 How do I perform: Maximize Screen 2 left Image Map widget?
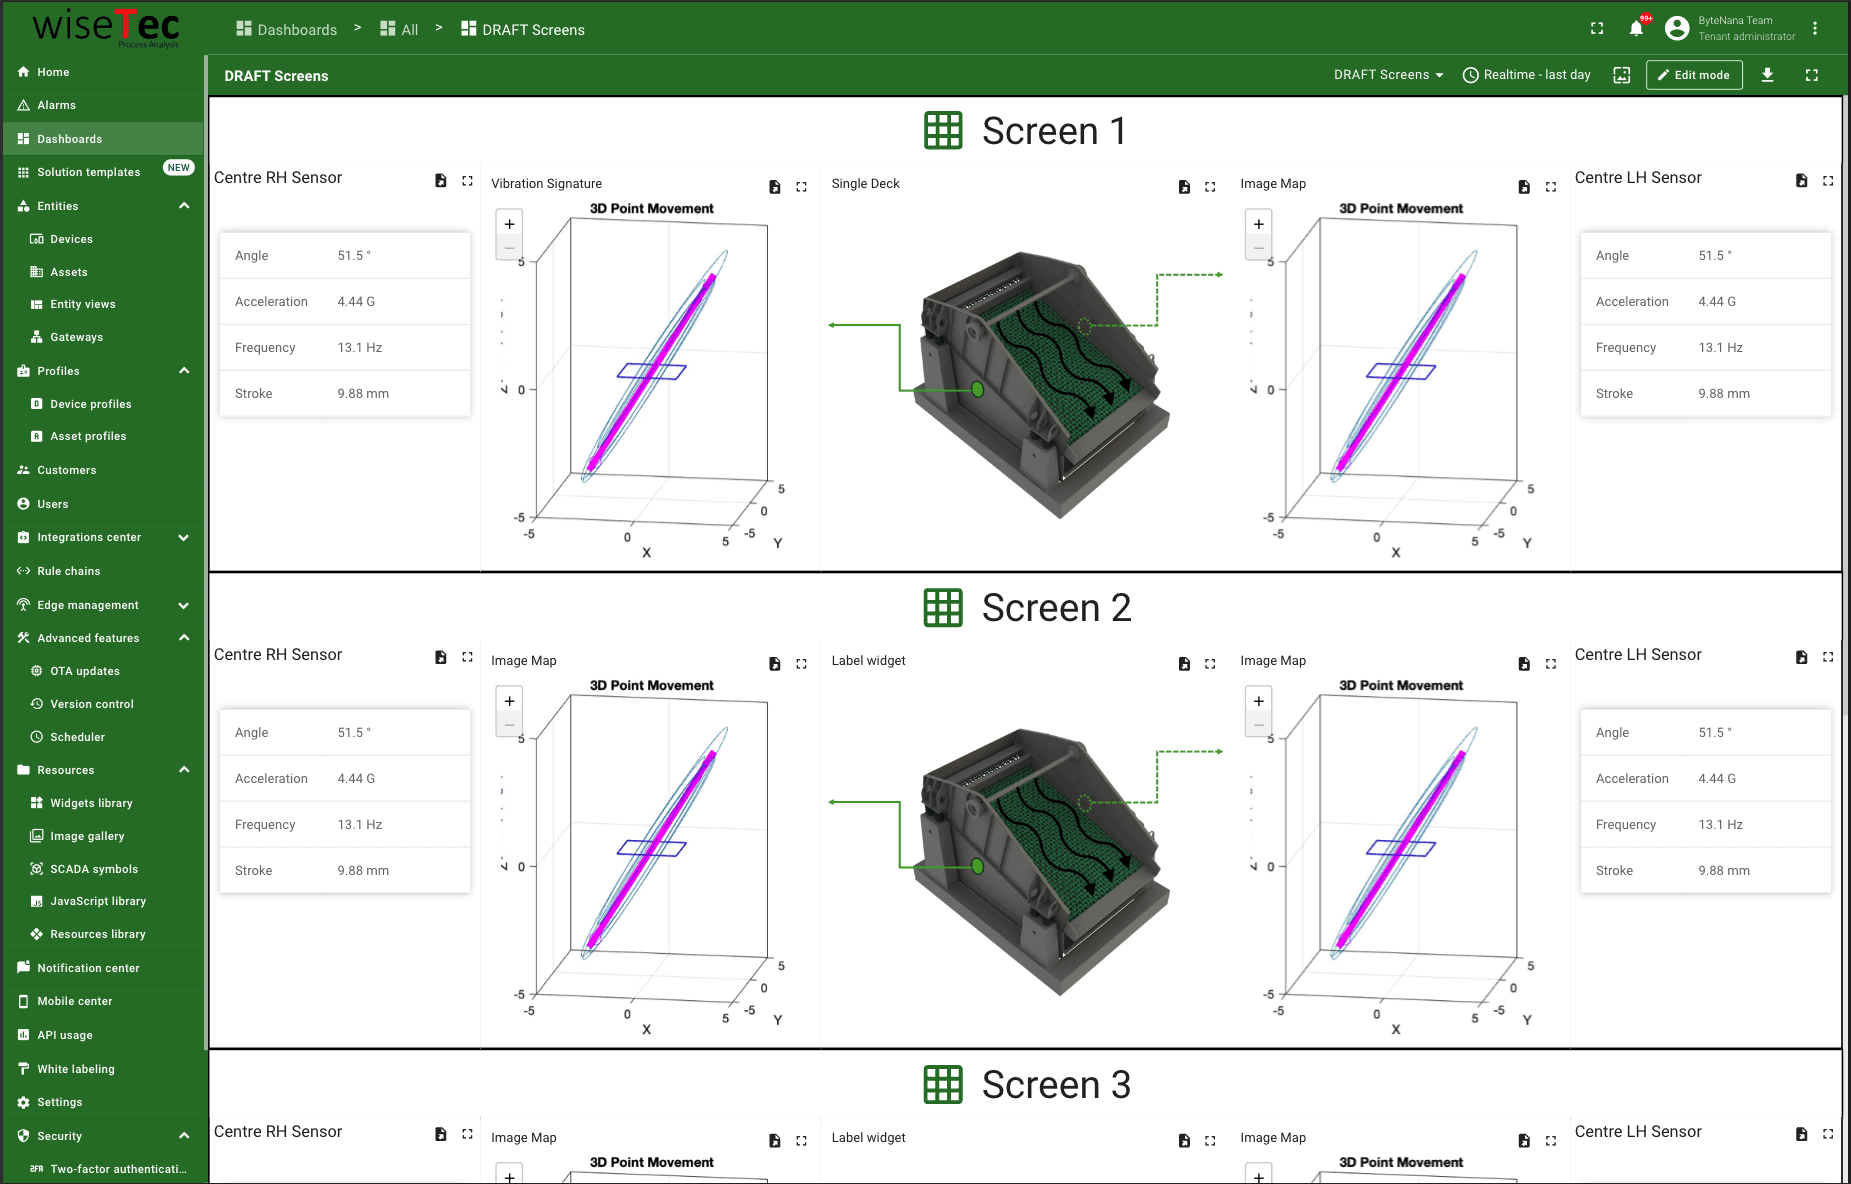click(801, 663)
